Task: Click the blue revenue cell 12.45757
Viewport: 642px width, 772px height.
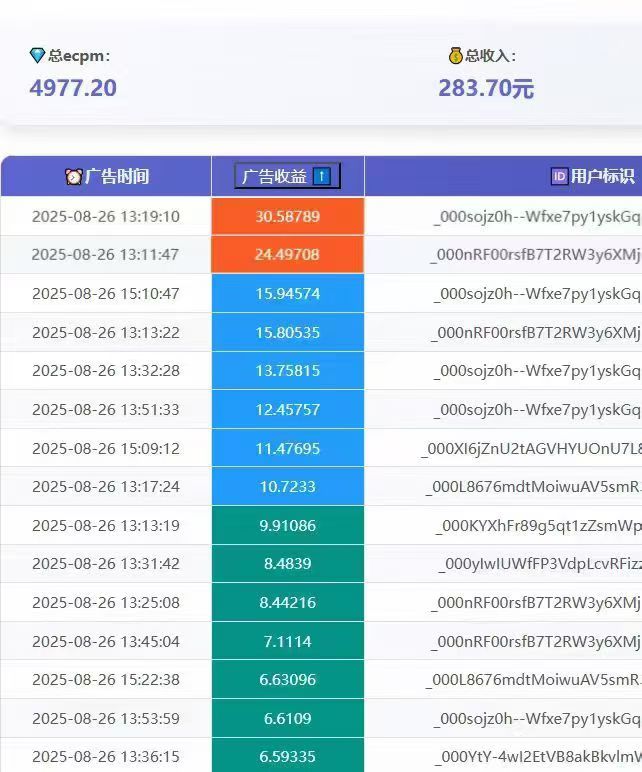Action: [x=288, y=409]
